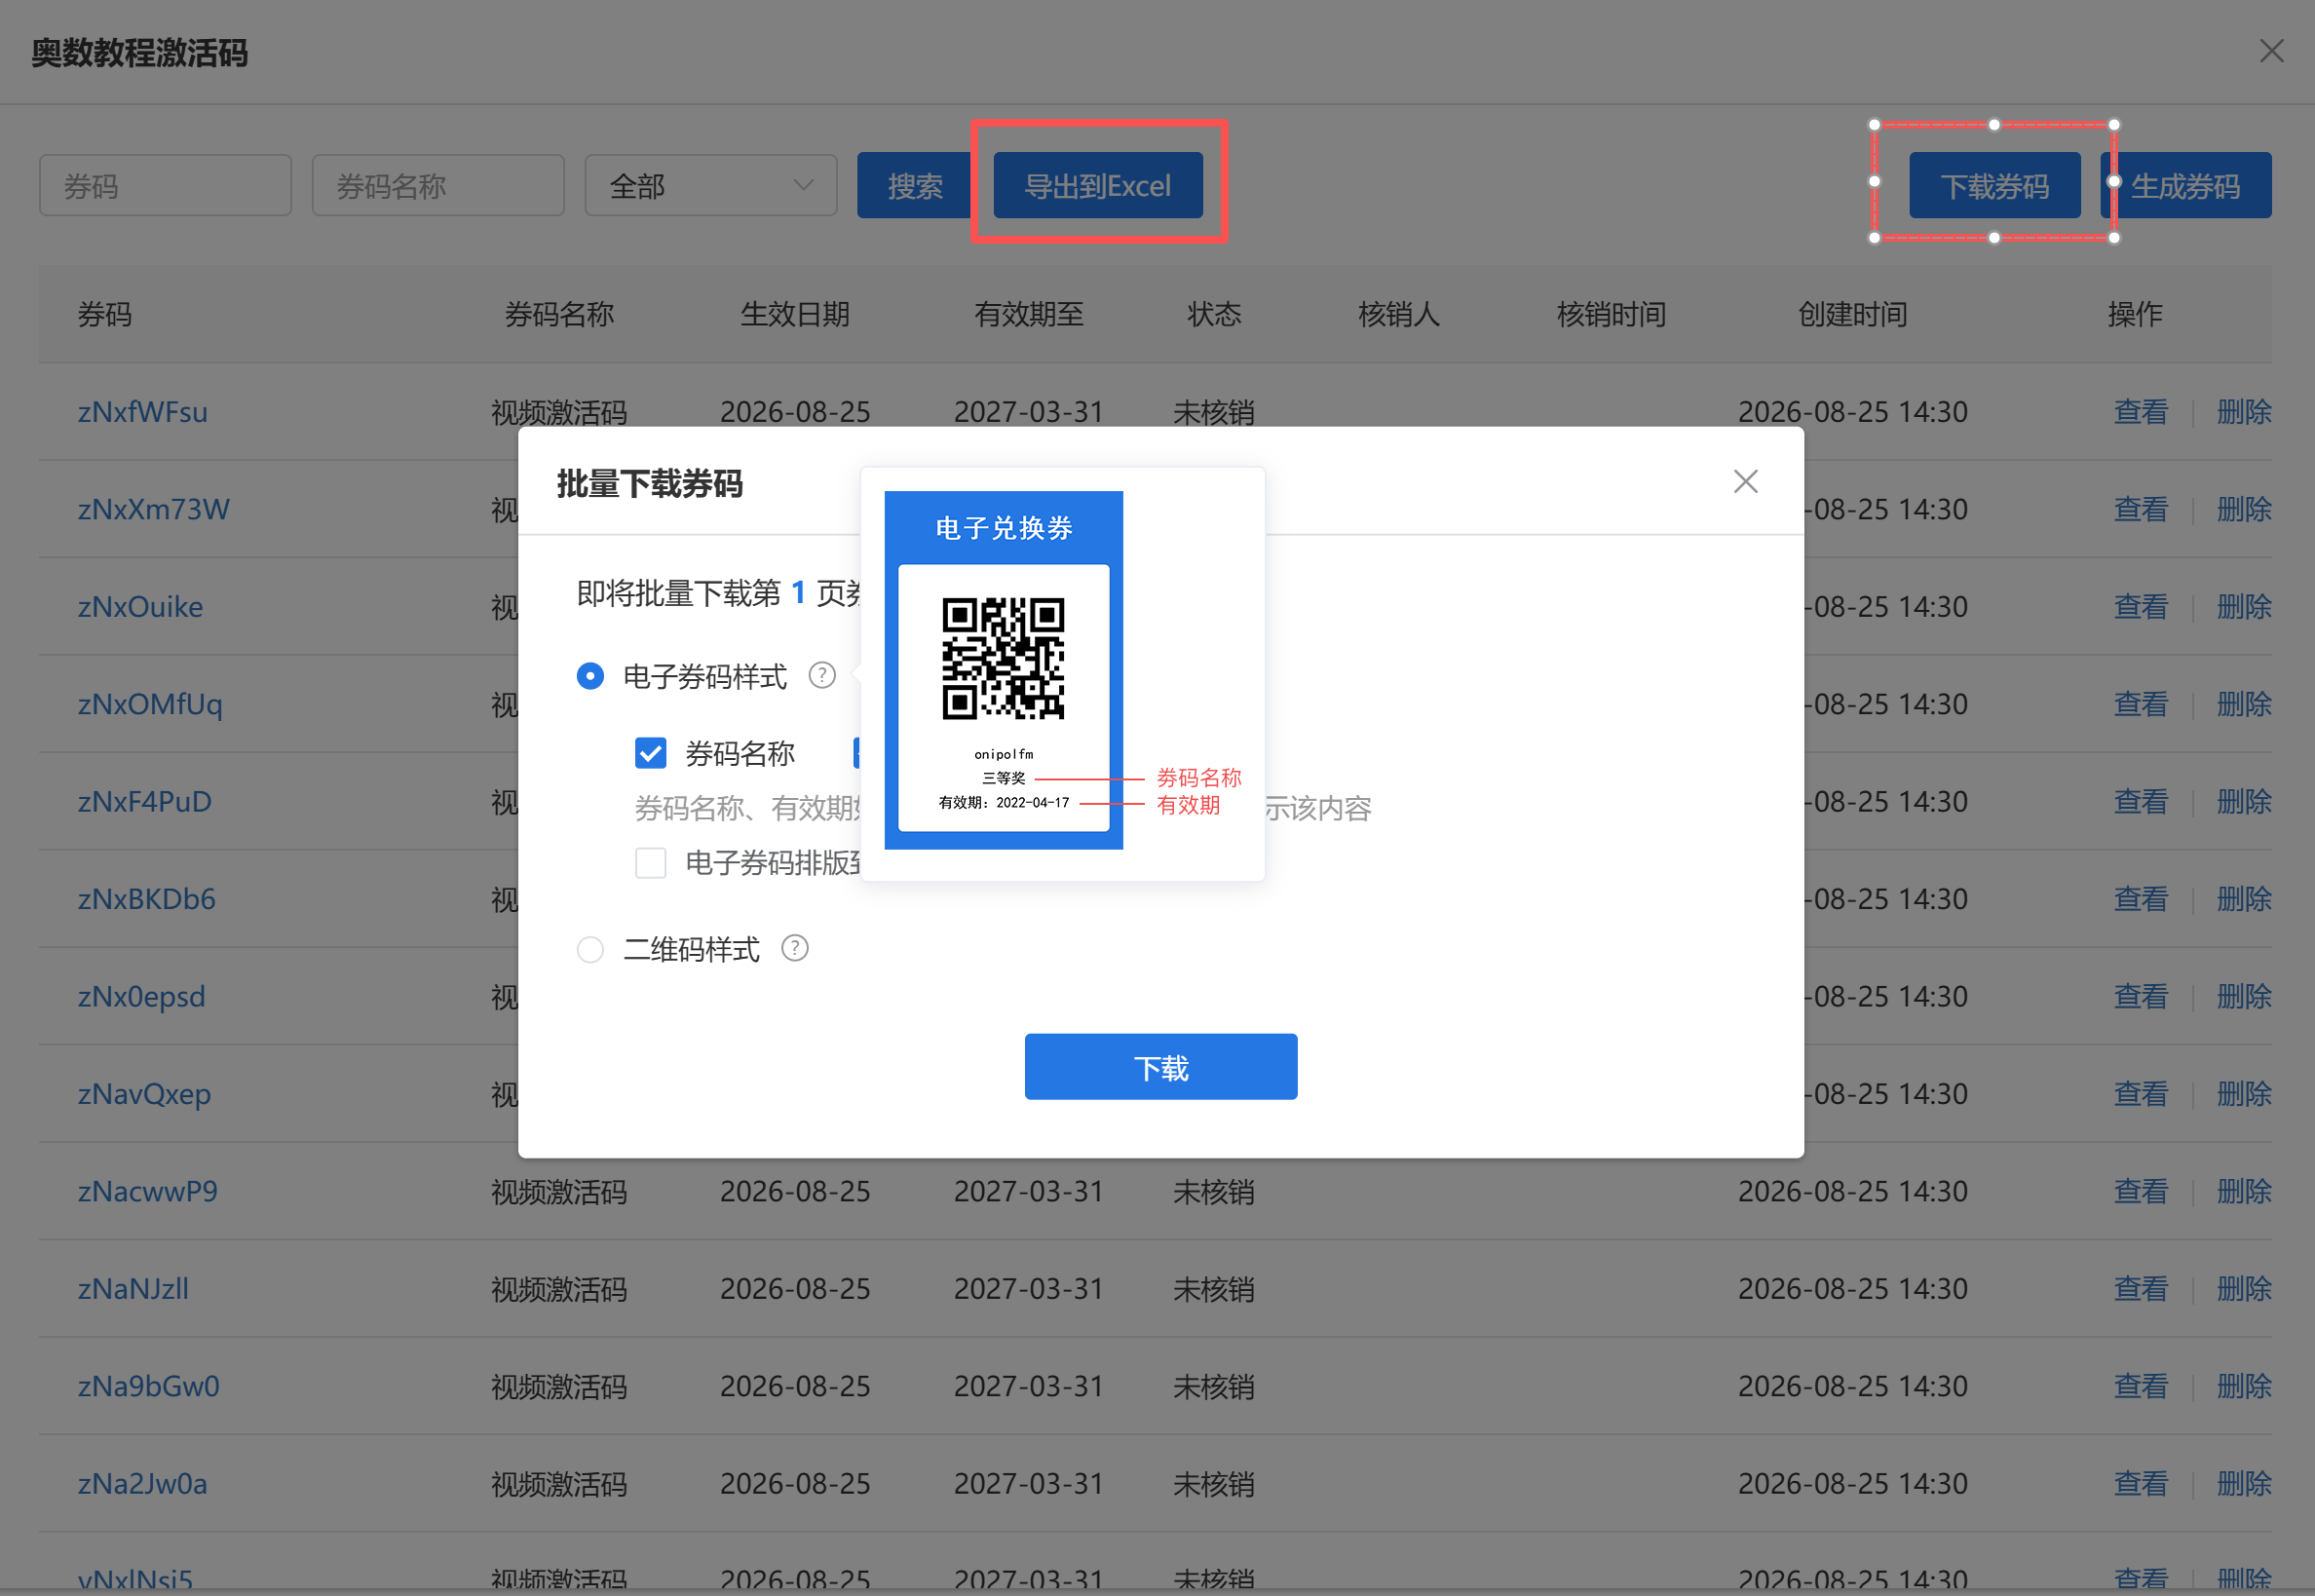Viewport: 2315px width, 1596px height.
Task: Click 查看 in the zNxXm73W row
Action: click(2140, 509)
